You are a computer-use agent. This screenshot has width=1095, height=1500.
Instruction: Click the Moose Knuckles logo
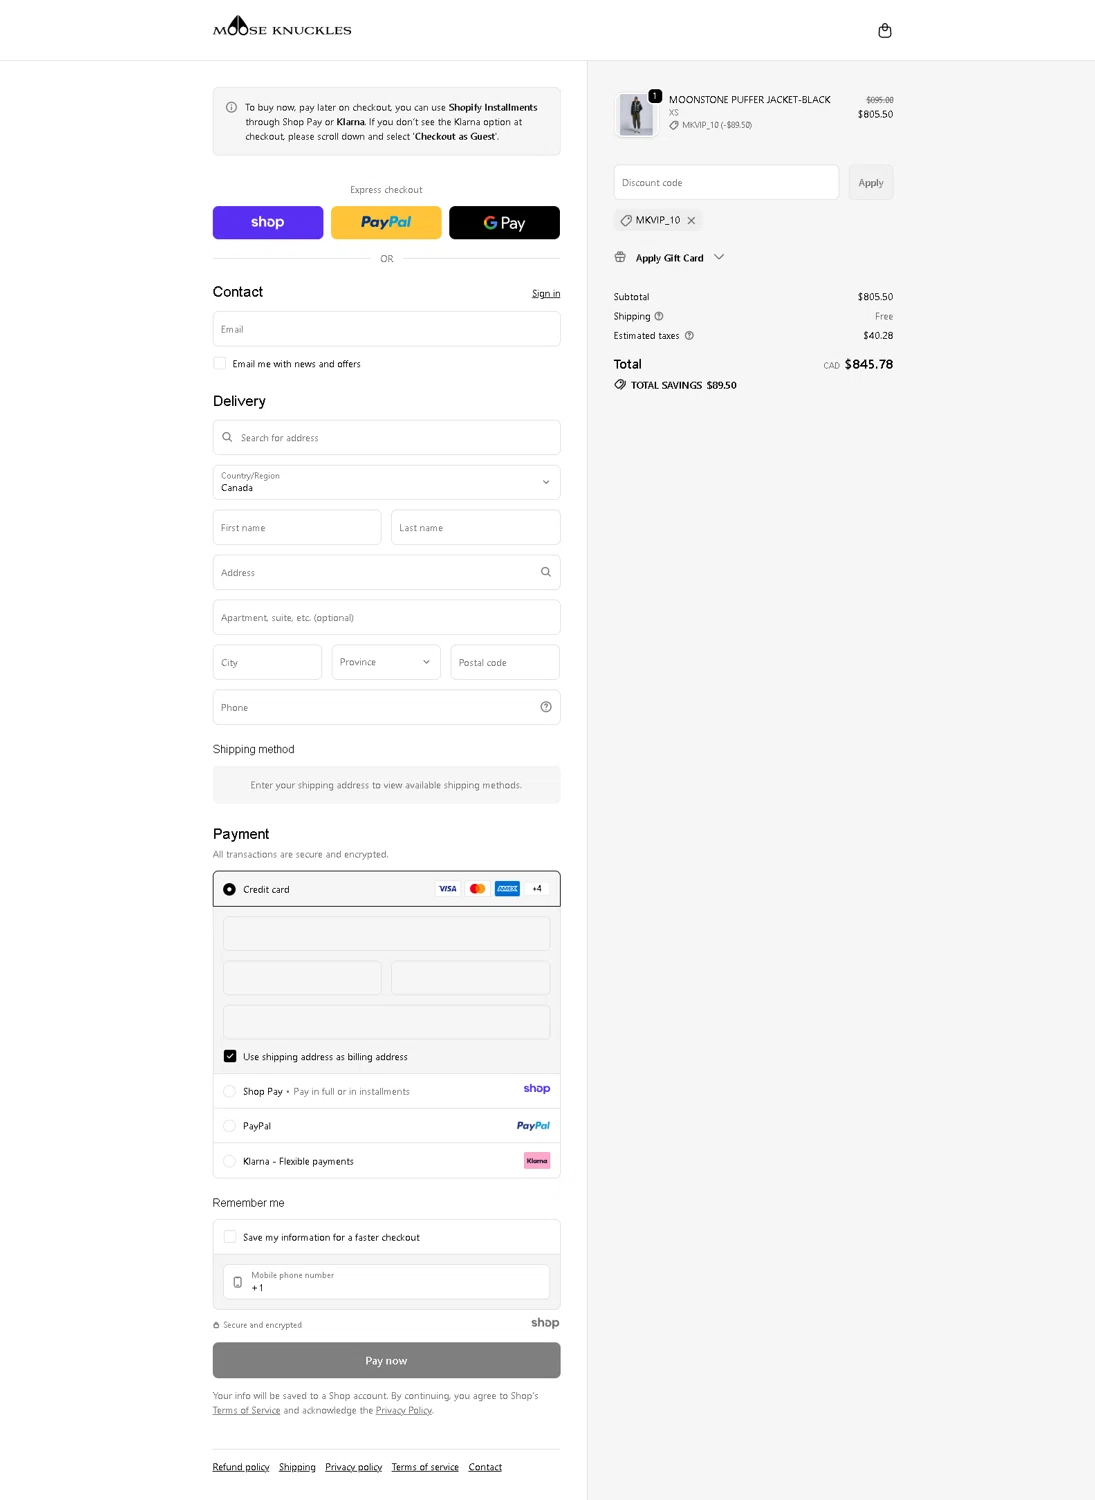pyautogui.click(x=282, y=27)
